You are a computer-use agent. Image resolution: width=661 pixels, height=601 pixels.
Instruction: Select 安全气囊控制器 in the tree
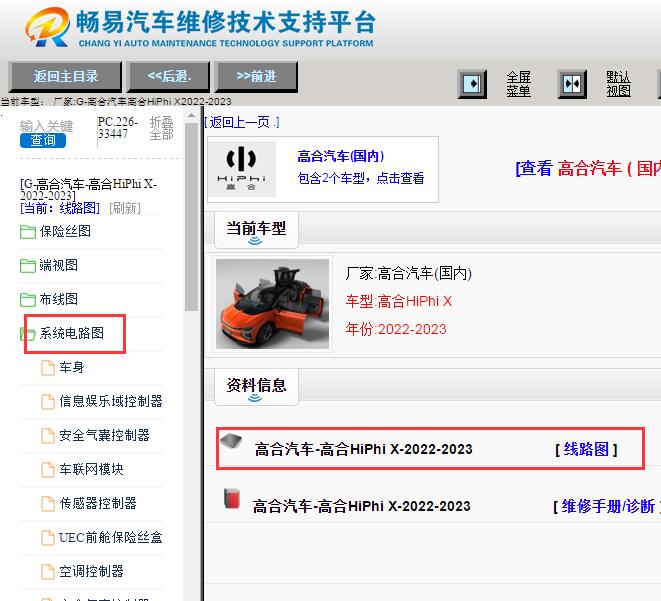105,436
